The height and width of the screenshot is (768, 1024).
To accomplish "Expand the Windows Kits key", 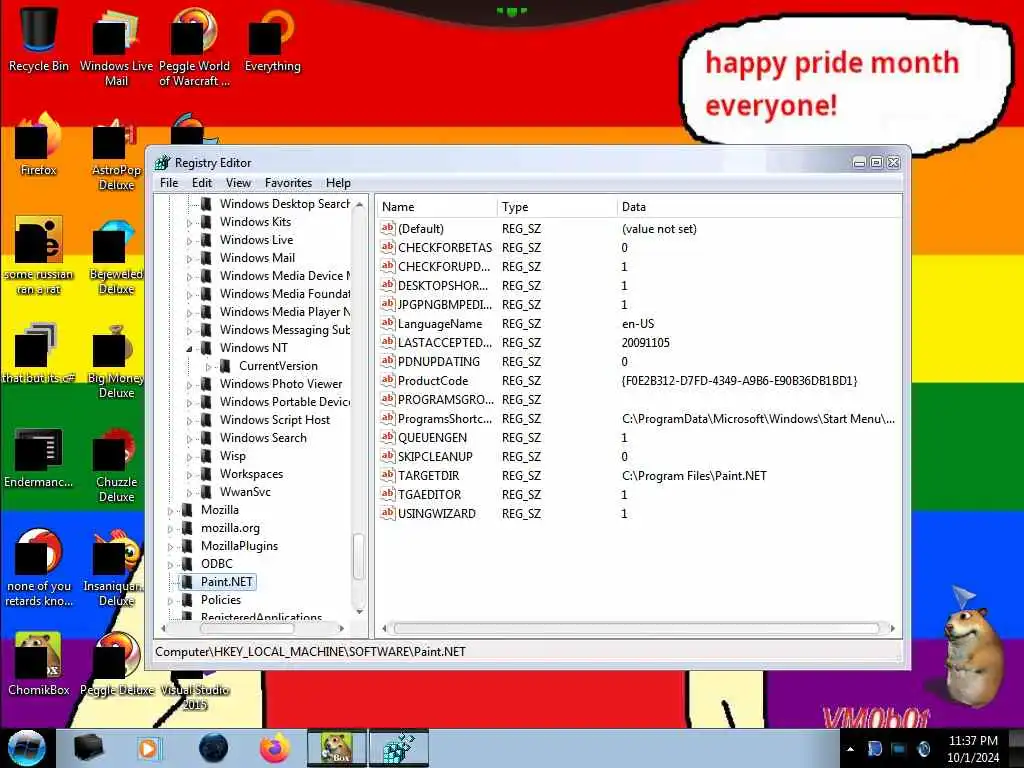I will pyautogui.click(x=189, y=223).
